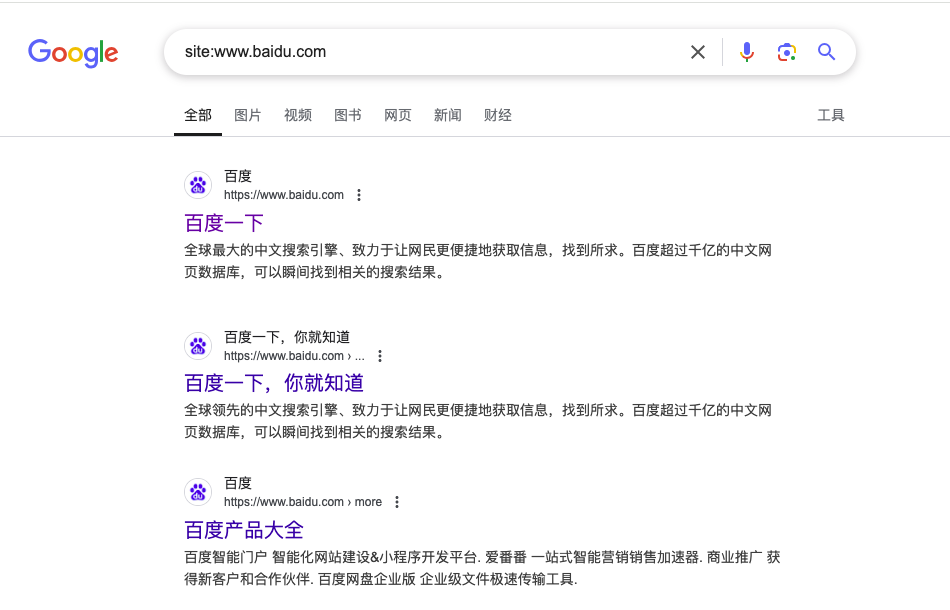Open three-dot menu for first Baidu result

359,195
